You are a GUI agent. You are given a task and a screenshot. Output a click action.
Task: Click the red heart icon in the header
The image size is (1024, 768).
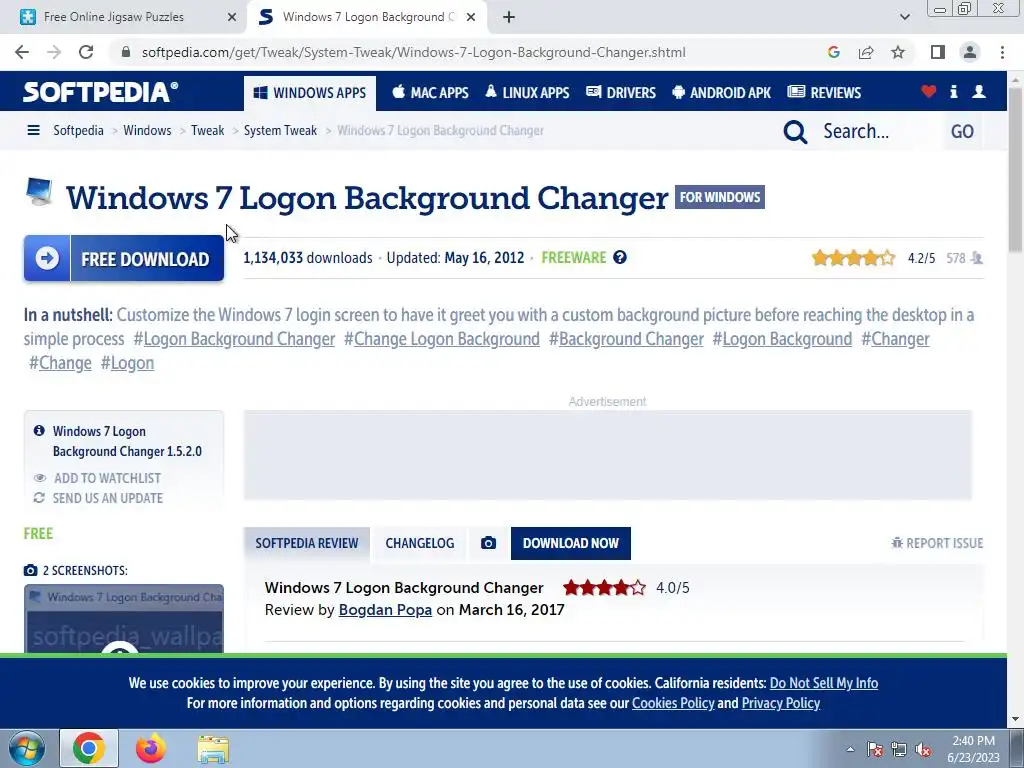coord(928,92)
